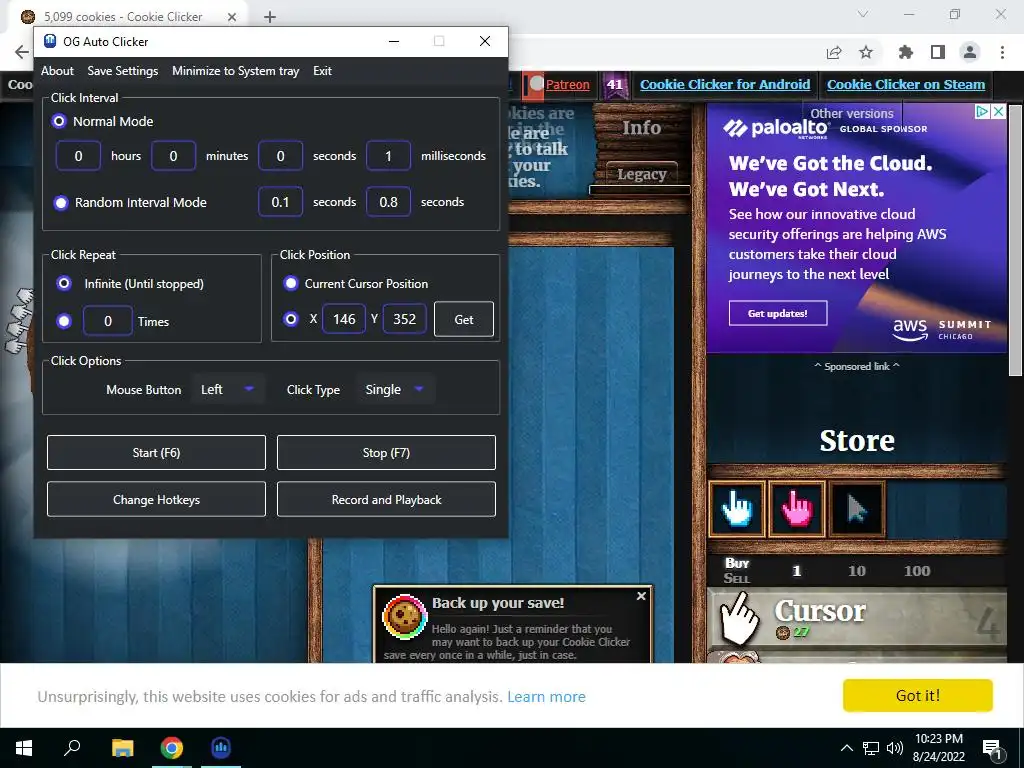Open Change Hotkeys dialog
Screen dimensions: 1024x768
pyautogui.click(x=156, y=500)
